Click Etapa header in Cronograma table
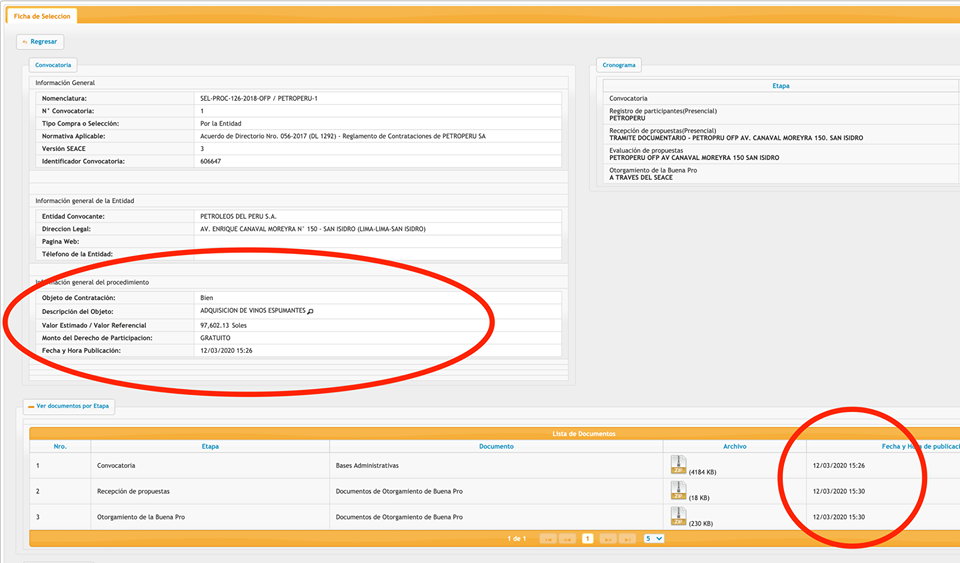The width and height of the screenshot is (960, 563). pos(781,86)
